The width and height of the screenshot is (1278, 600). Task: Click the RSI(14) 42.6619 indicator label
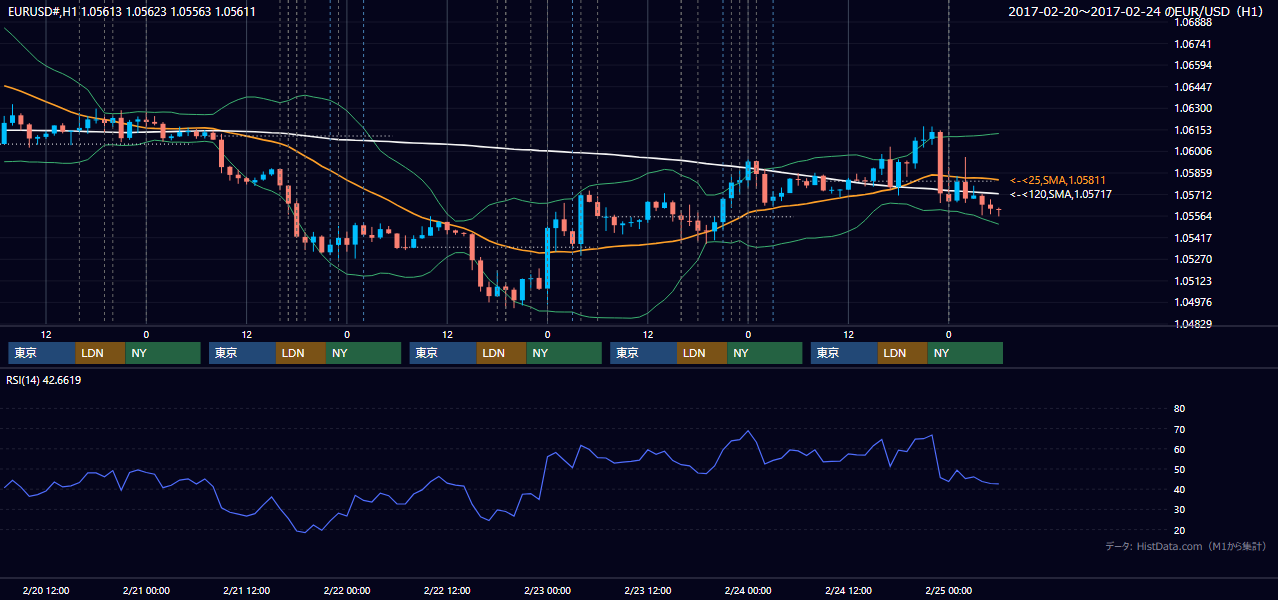(x=44, y=380)
